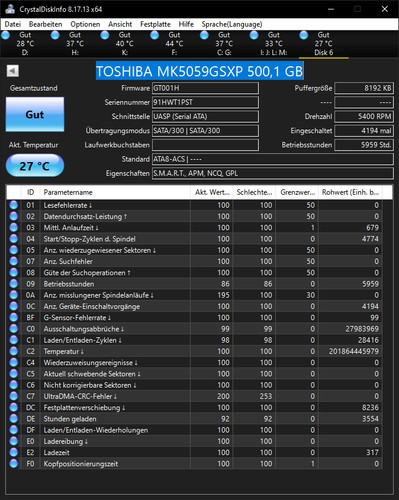Click the Eigenschaften field S.M.A.R.T., APM

click(x=272, y=173)
